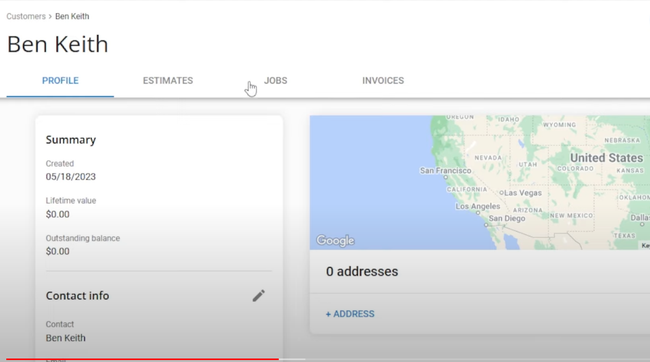The height and width of the screenshot is (362, 650).
Task: Click the 0 addresses heading
Action: [x=362, y=272]
